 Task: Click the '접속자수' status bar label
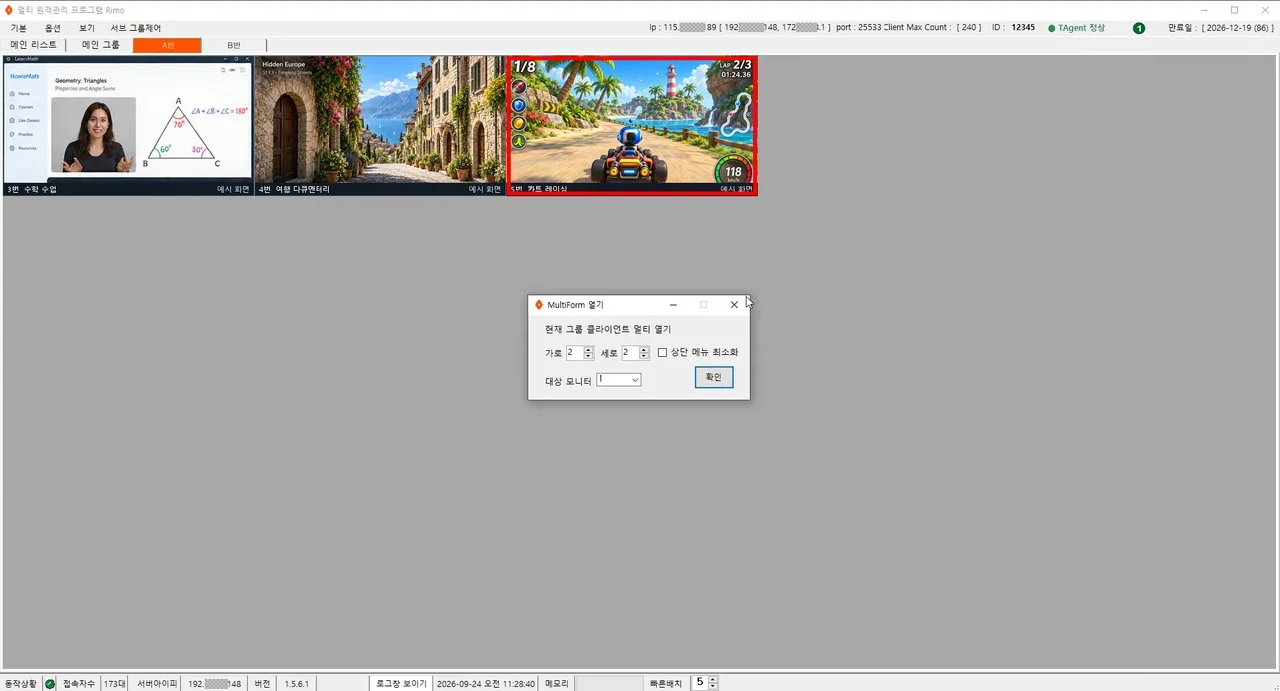click(x=79, y=684)
